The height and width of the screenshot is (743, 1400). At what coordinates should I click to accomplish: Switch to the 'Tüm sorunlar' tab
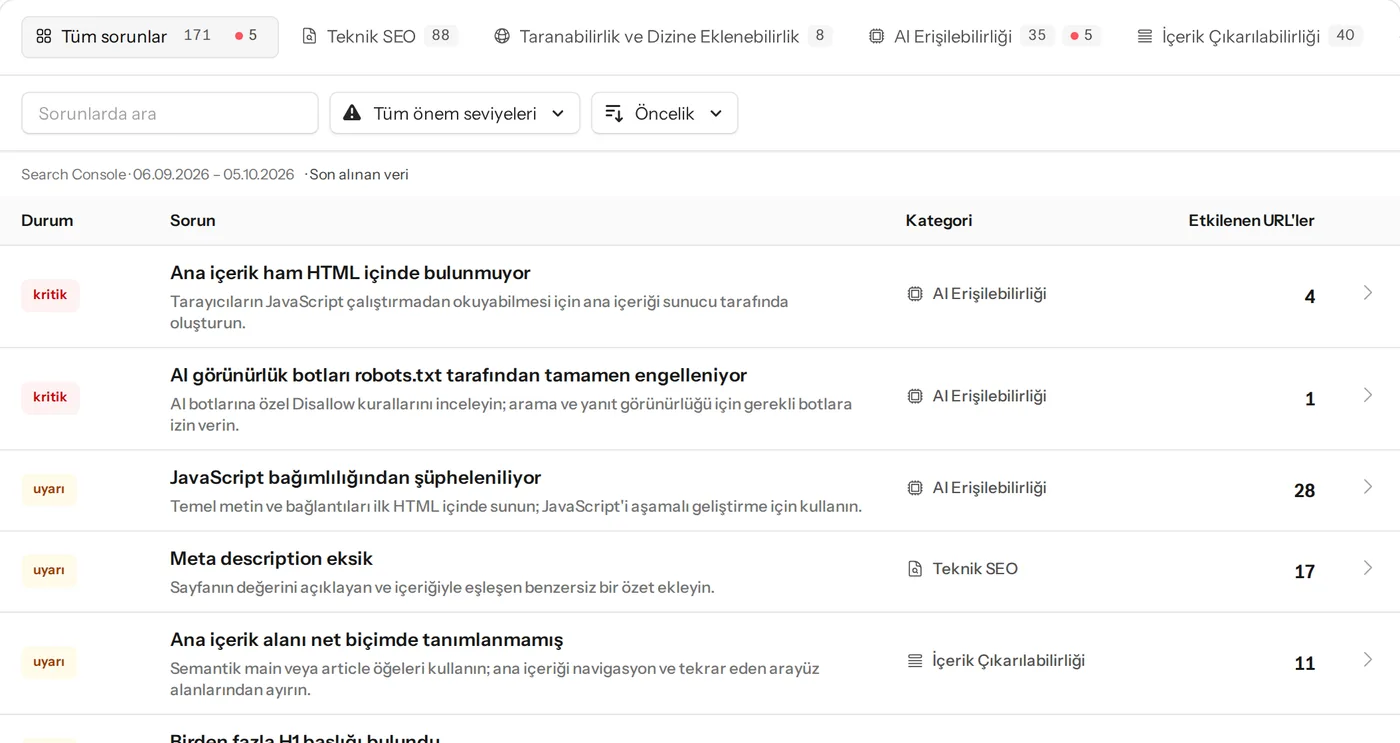click(150, 37)
